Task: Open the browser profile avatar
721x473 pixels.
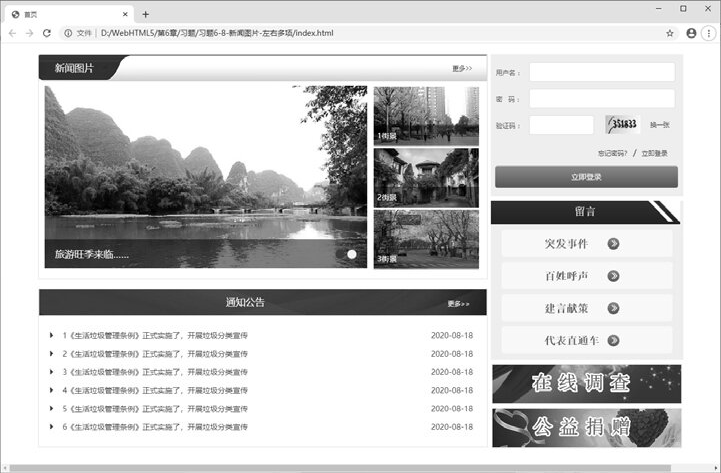Action: tap(691, 33)
